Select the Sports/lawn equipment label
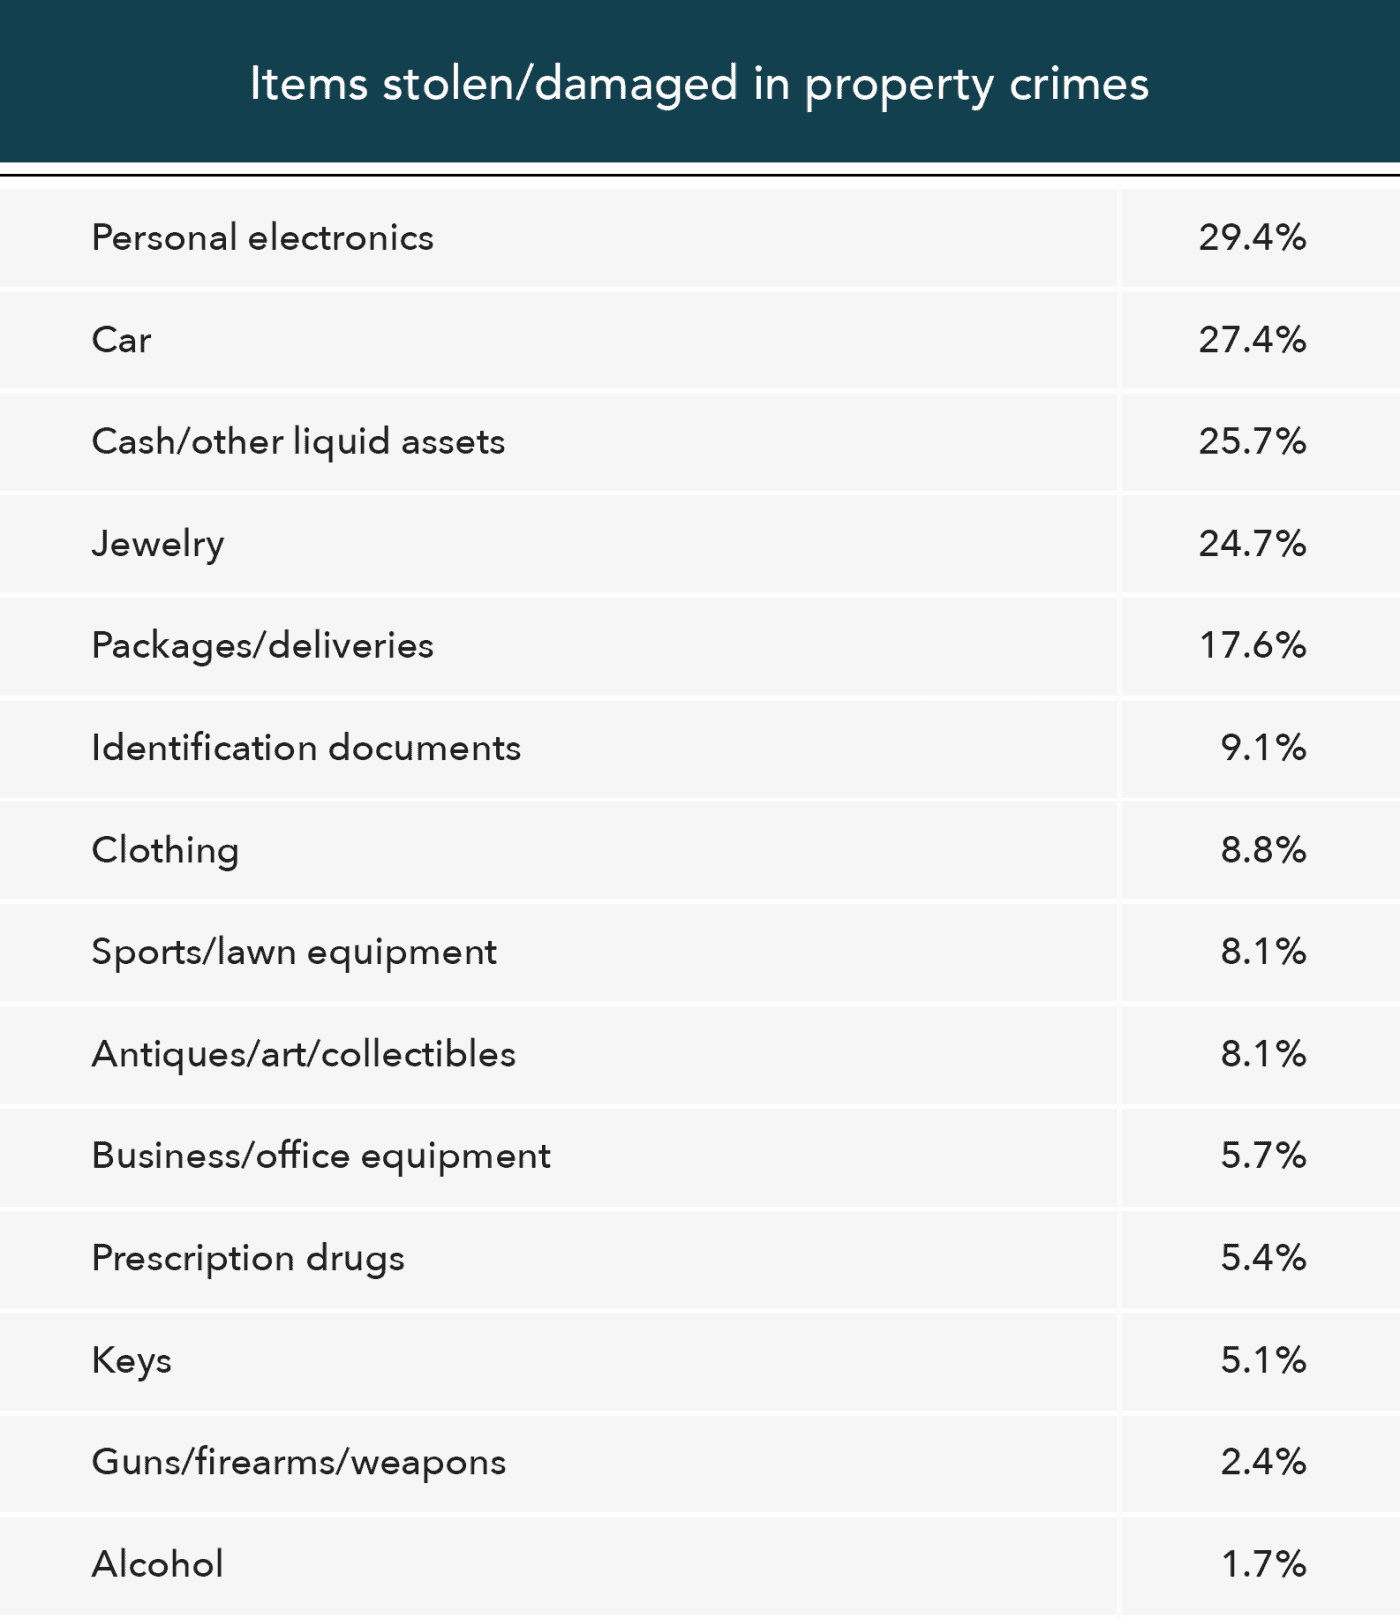 294,952
